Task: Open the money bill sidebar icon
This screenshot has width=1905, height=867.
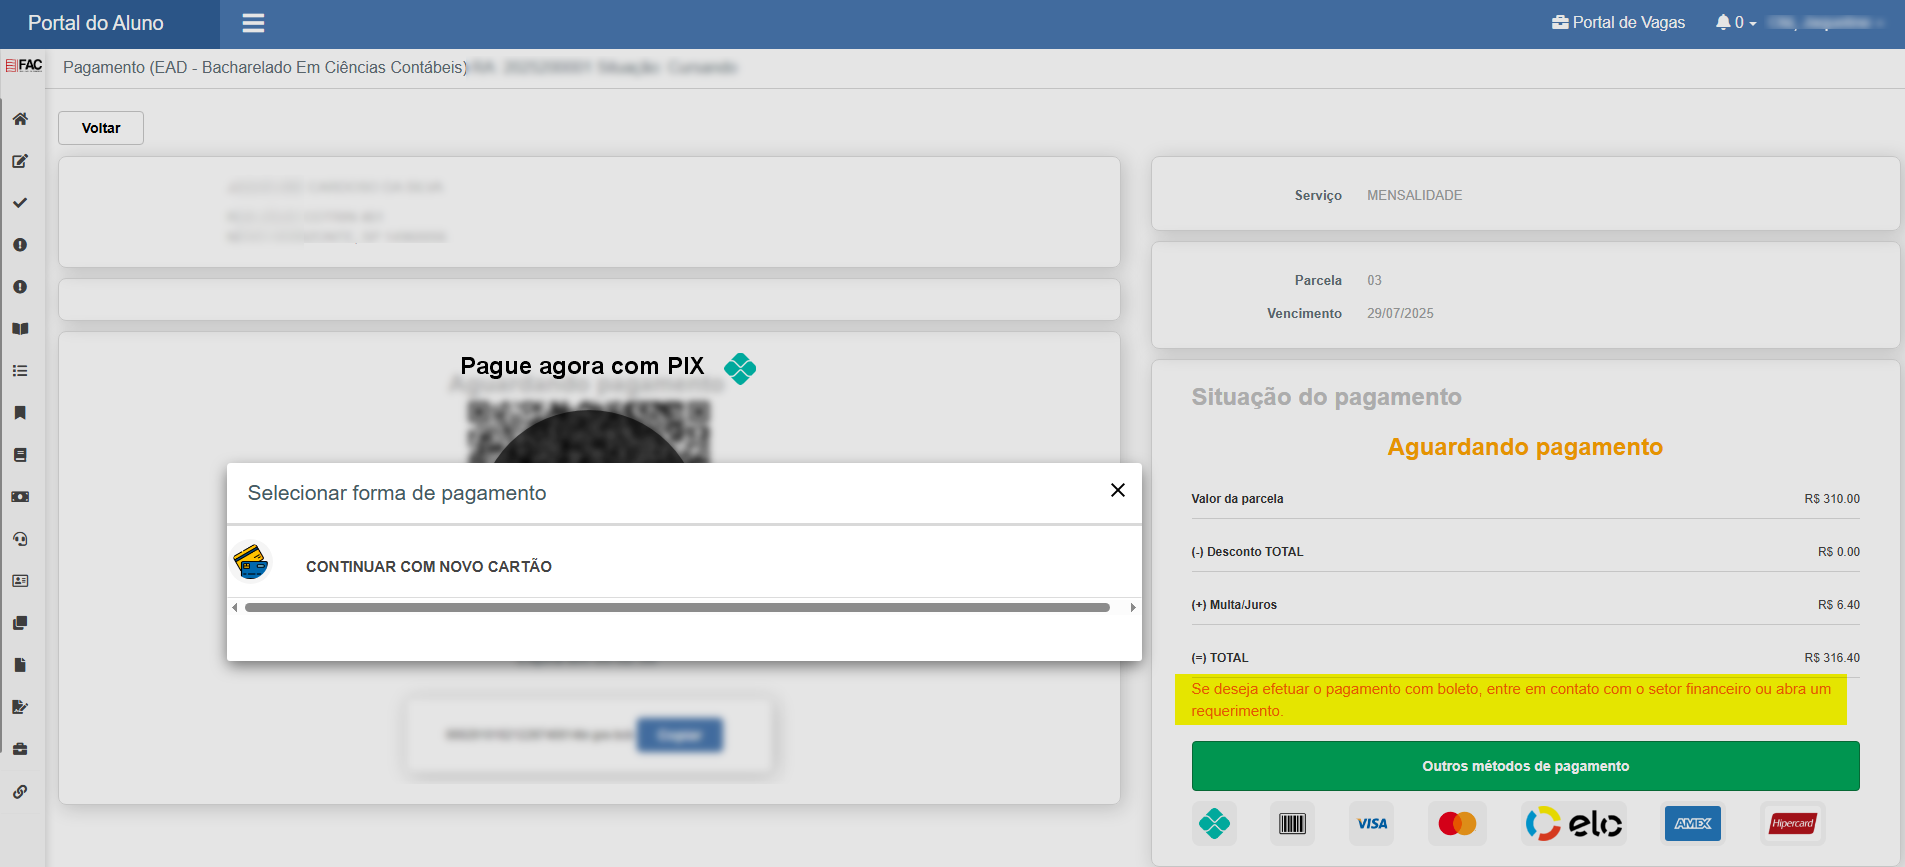Action: click(20, 497)
